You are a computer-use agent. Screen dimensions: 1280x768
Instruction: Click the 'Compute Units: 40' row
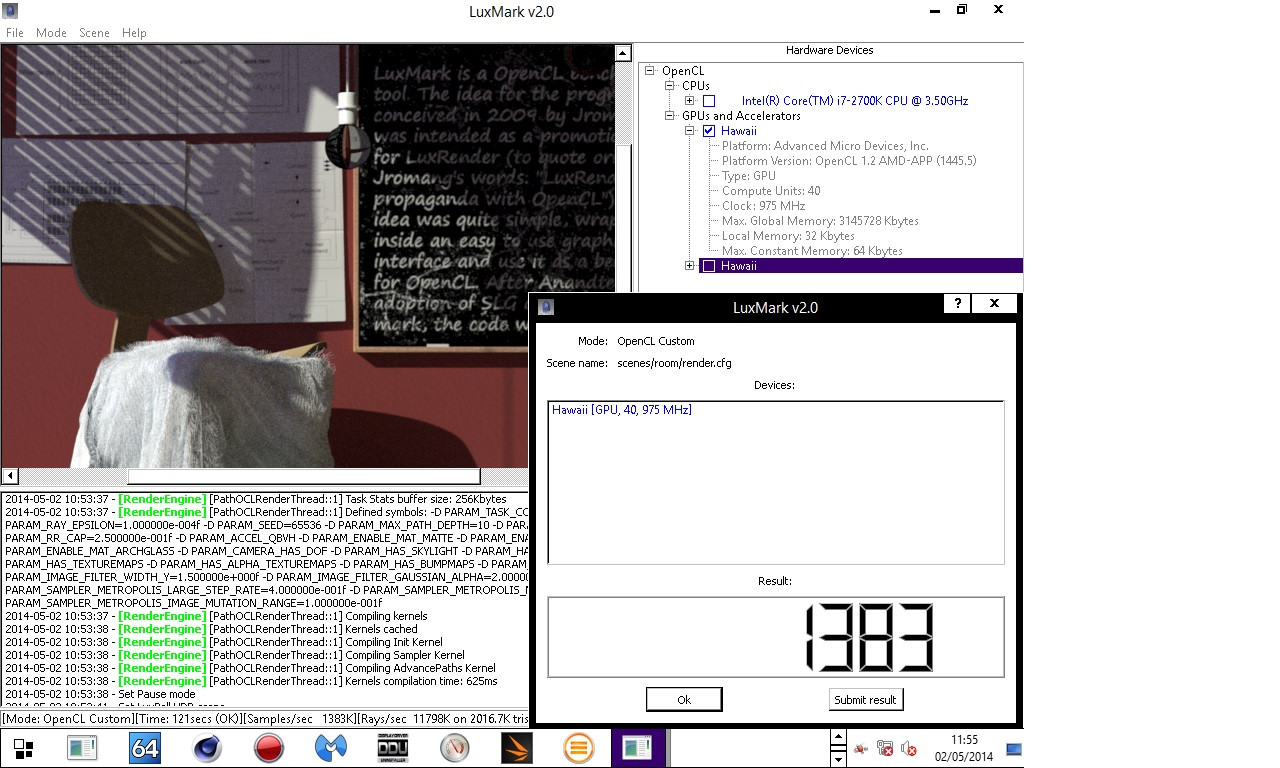(771, 191)
